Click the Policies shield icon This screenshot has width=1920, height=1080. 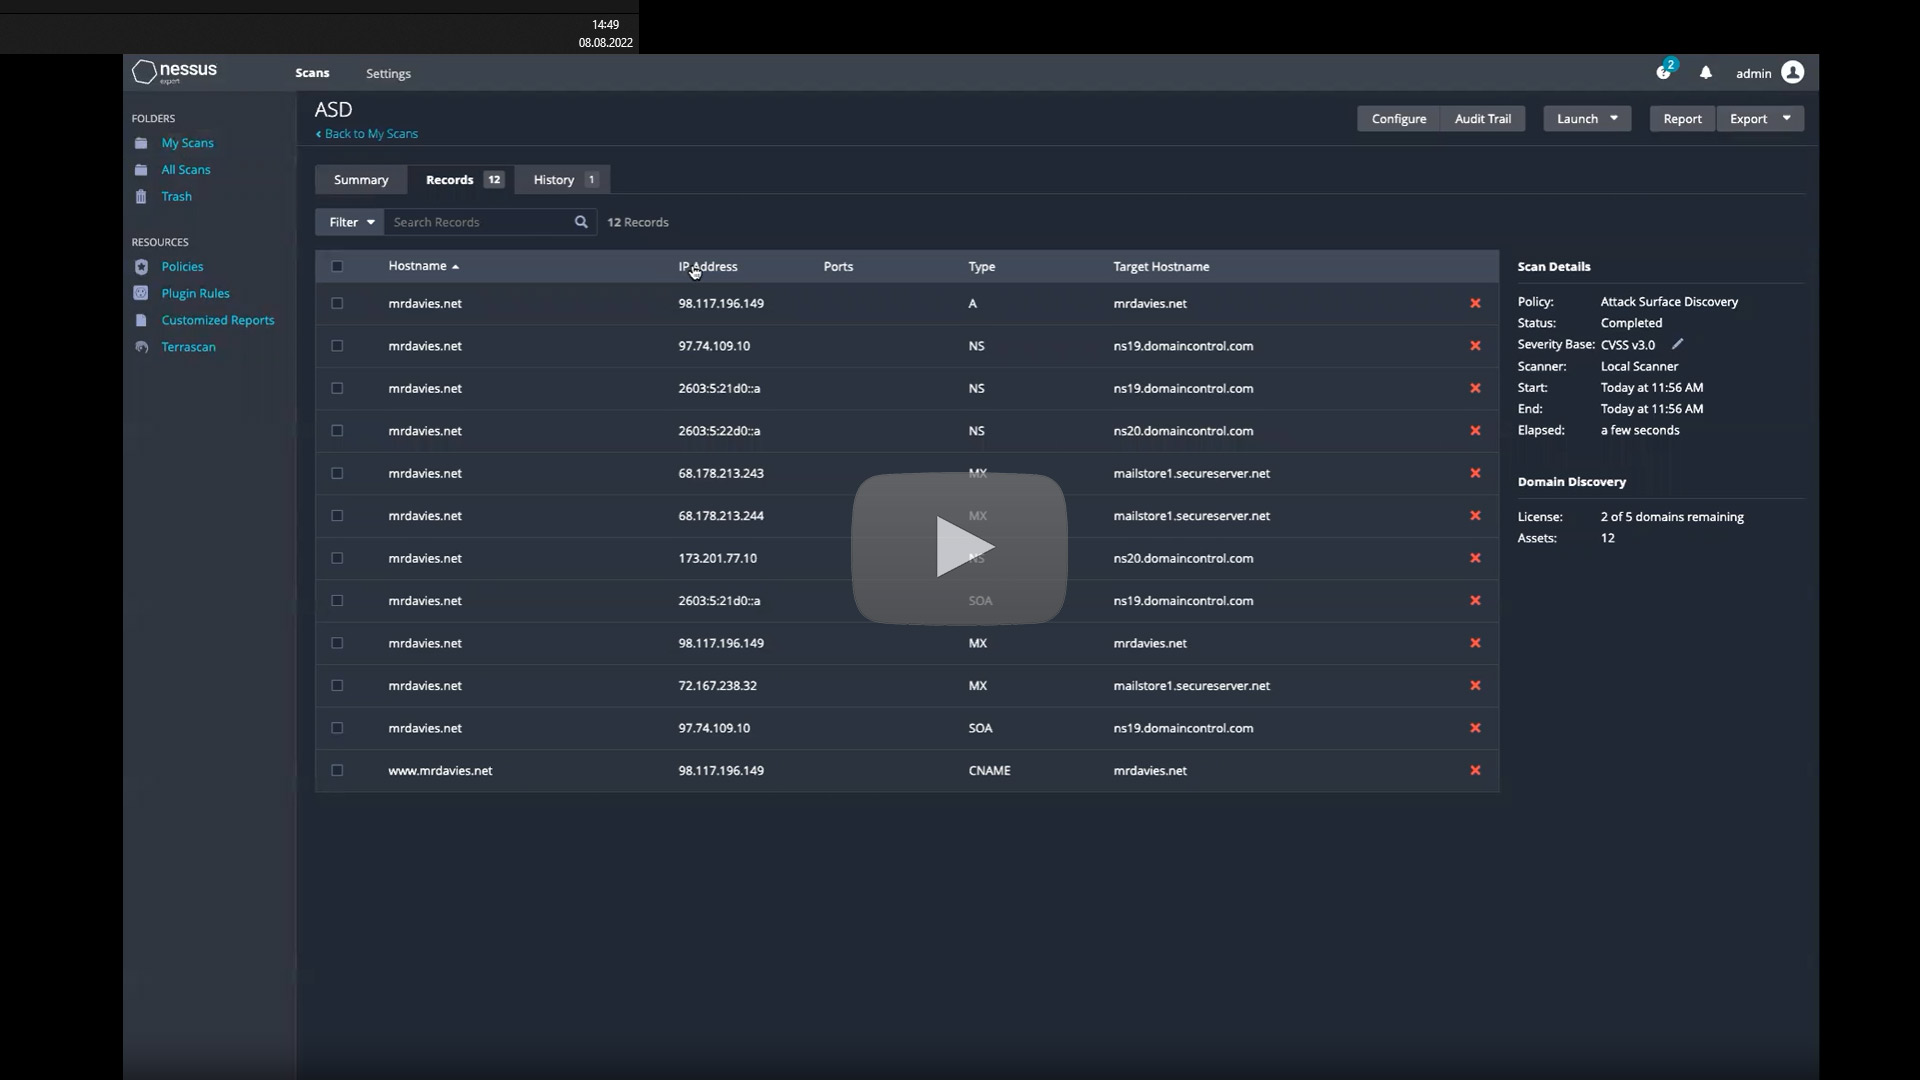coord(141,267)
